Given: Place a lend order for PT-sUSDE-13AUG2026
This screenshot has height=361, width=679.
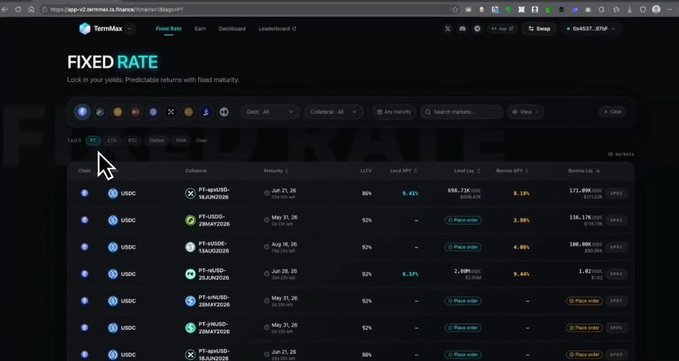Looking at the screenshot, I should tap(463, 247).
